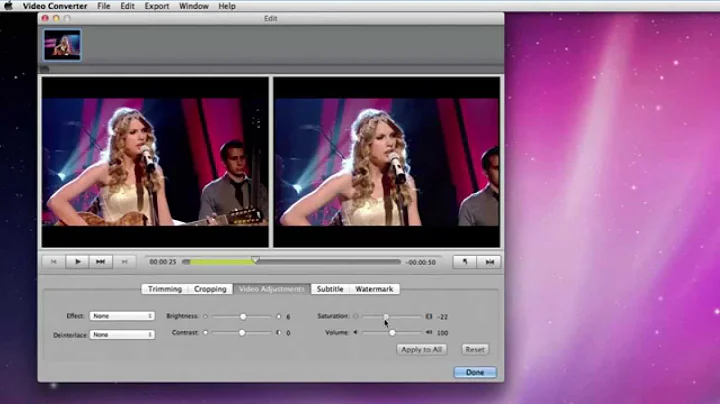Click the Reset button
This screenshot has width=720, height=404.
click(x=475, y=349)
